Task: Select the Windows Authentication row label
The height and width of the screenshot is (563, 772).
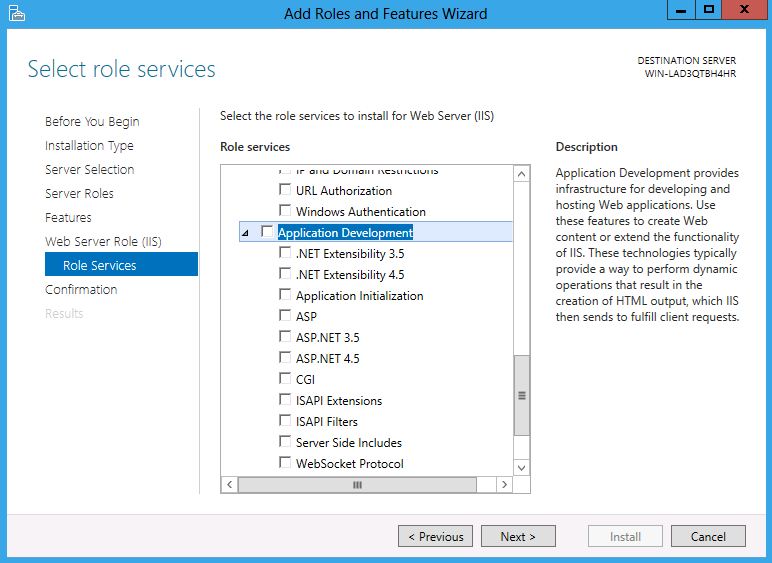Action: (x=360, y=212)
